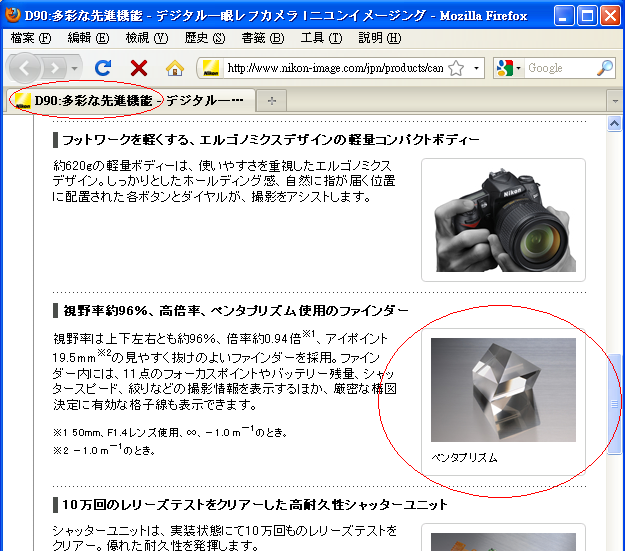Open the 檔案 (F) menu
This screenshot has width=625, height=551.
(30, 38)
